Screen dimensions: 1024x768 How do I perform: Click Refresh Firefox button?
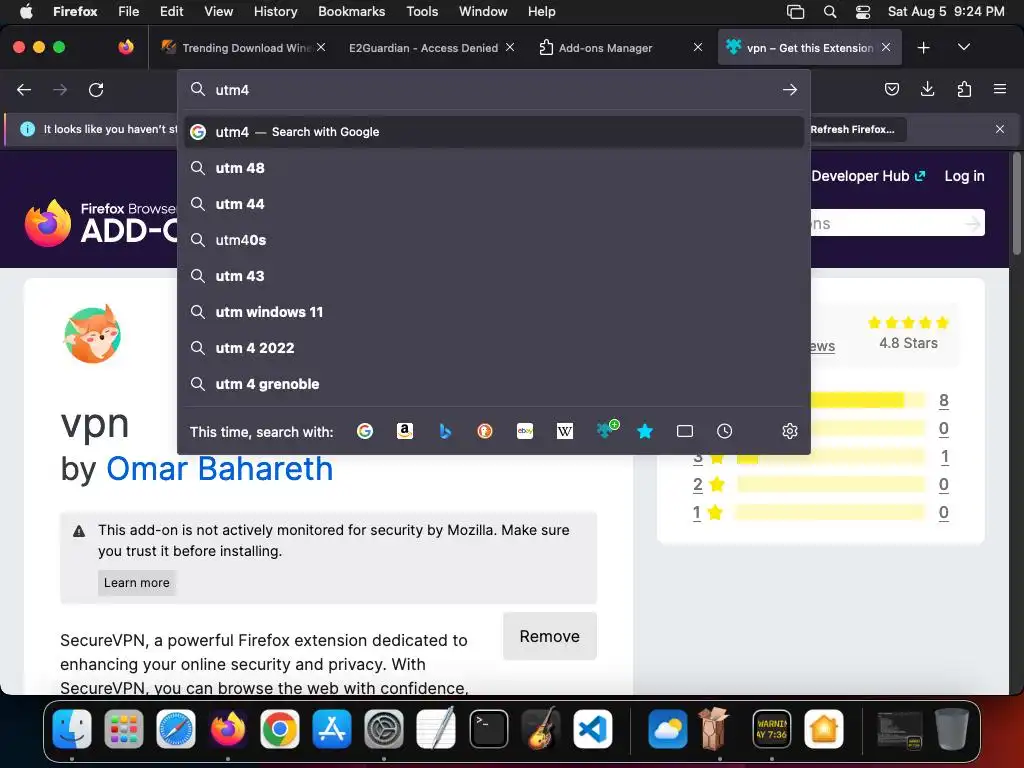click(x=856, y=129)
